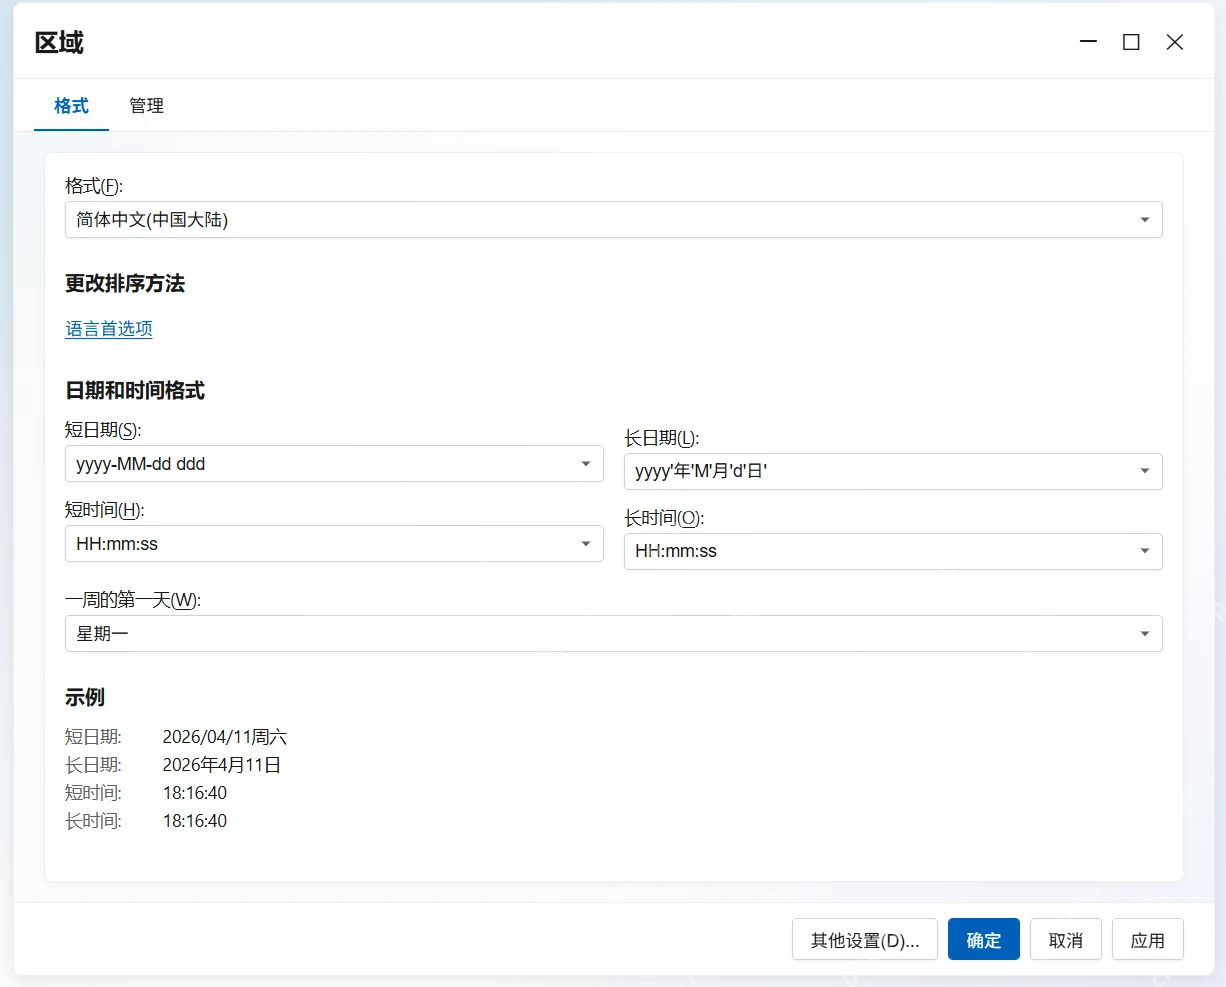
Task: Click the 区域 window title
Action: pyautogui.click(x=59, y=42)
